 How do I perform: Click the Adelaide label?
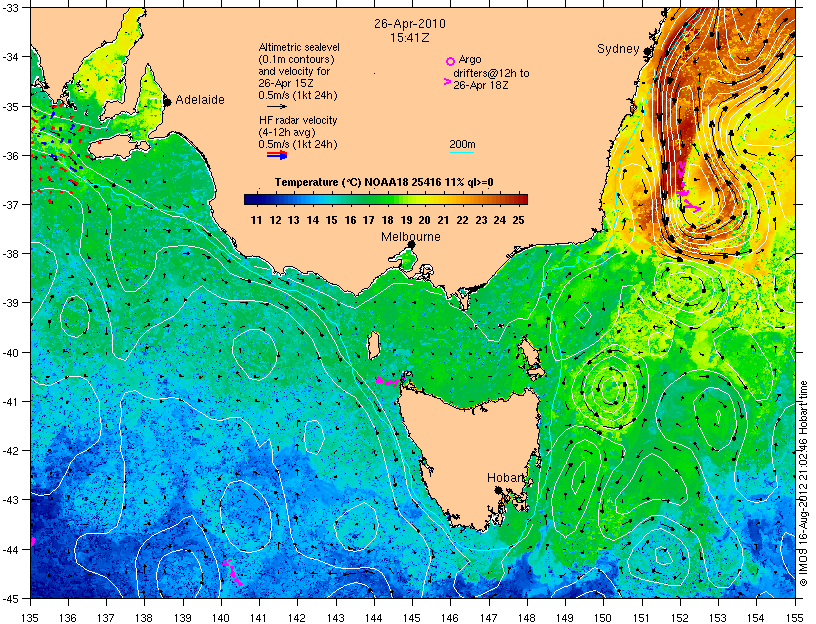tap(200, 99)
